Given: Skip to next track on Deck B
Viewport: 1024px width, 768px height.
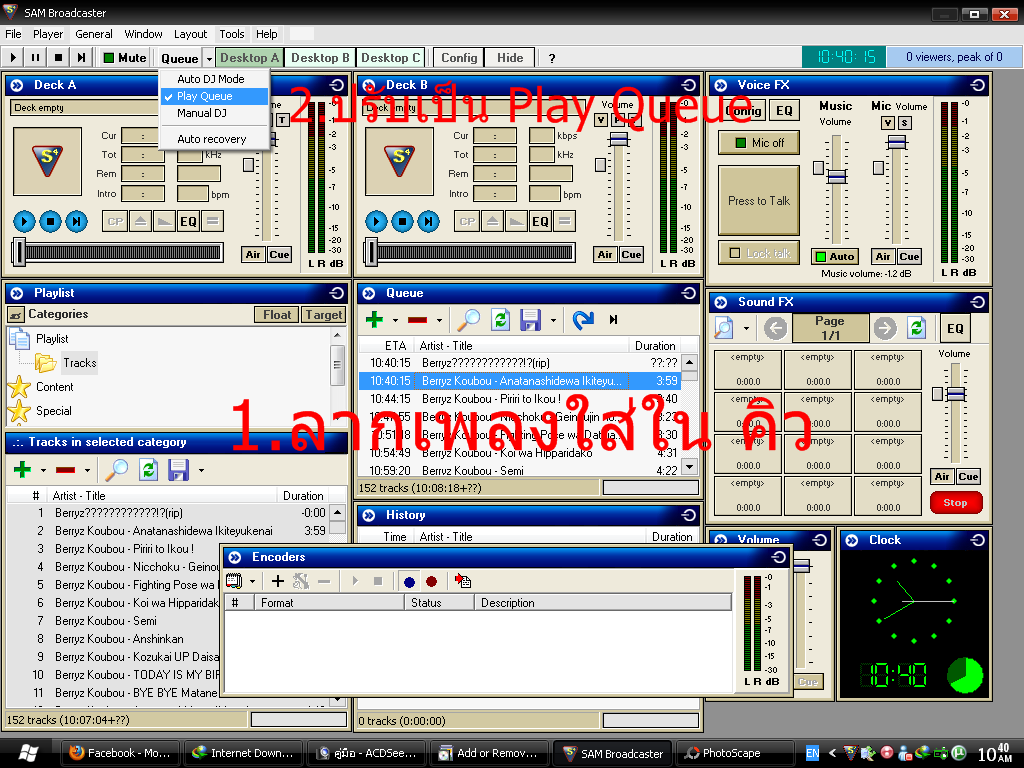Looking at the screenshot, I should [x=428, y=221].
